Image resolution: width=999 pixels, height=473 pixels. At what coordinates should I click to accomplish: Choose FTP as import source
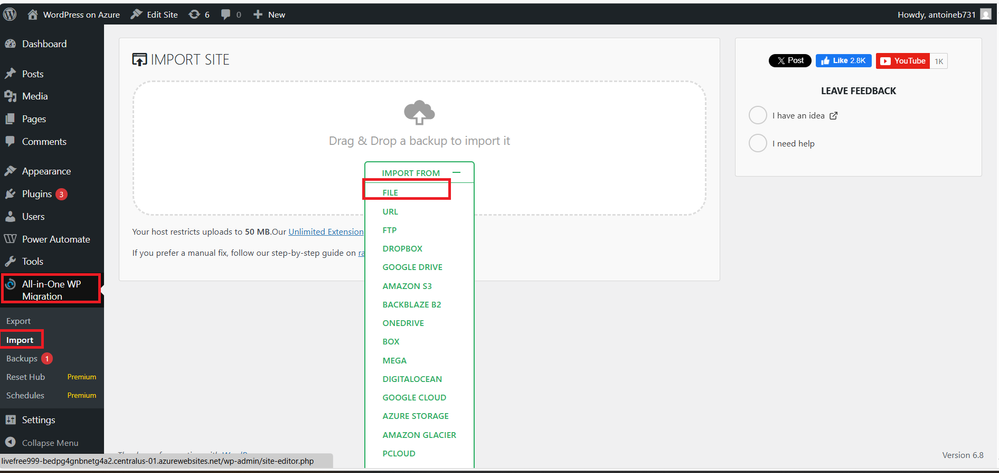390,229
